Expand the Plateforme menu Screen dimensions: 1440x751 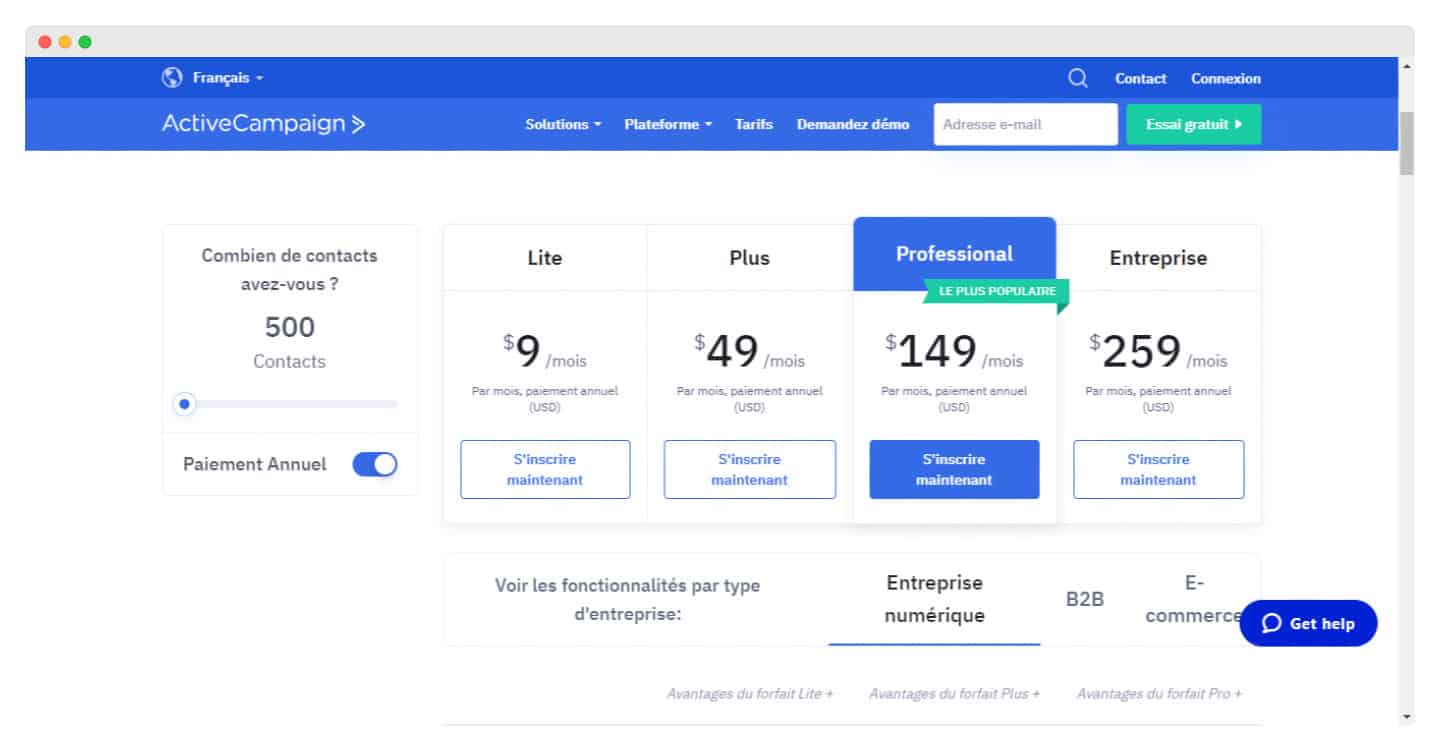668,125
